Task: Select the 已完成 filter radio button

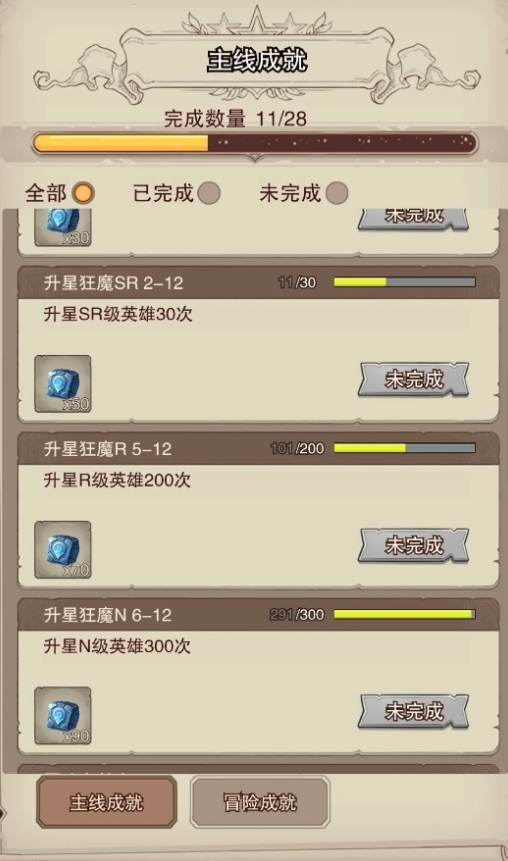Action: tap(209, 193)
